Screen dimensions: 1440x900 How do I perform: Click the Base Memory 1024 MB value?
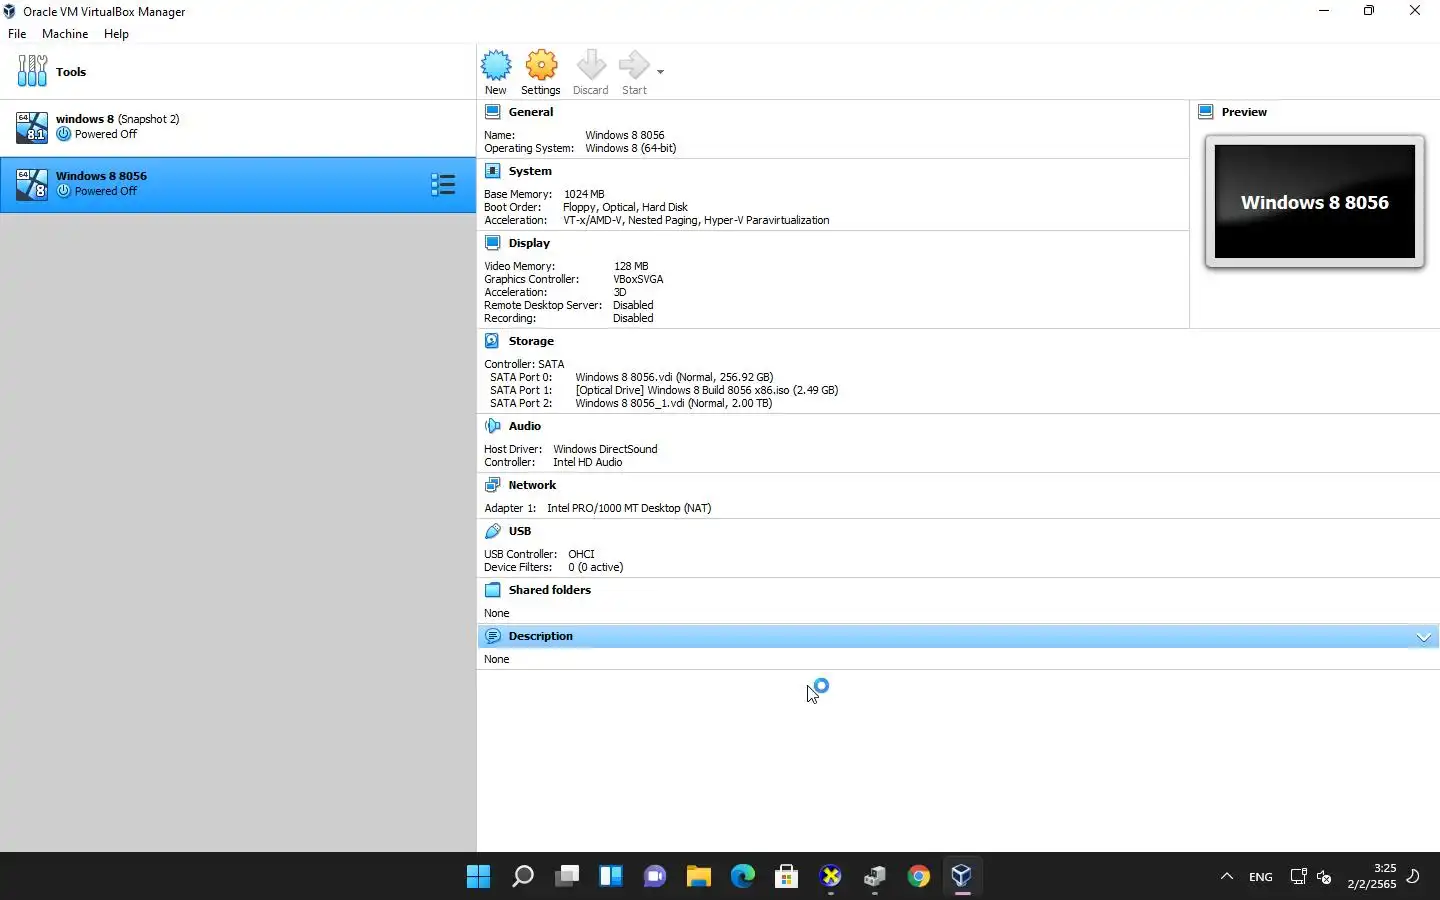pos(584,194)
